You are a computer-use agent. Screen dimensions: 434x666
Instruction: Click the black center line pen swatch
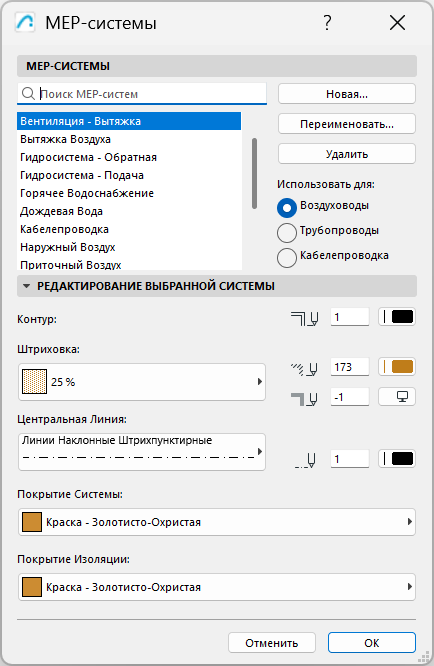397,459
